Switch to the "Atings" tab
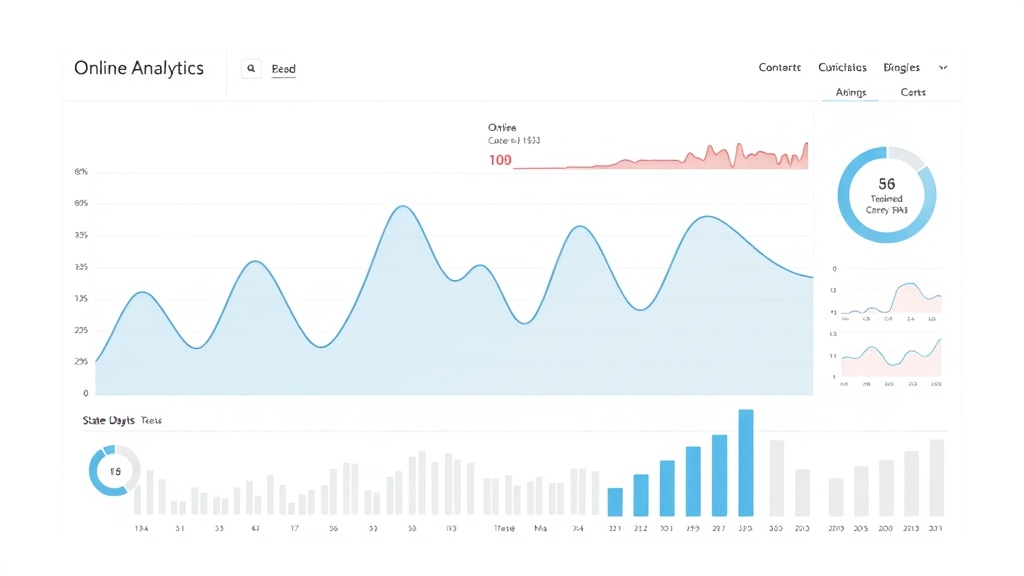This screenshot has height=576, width=1024. coord(849,91)
